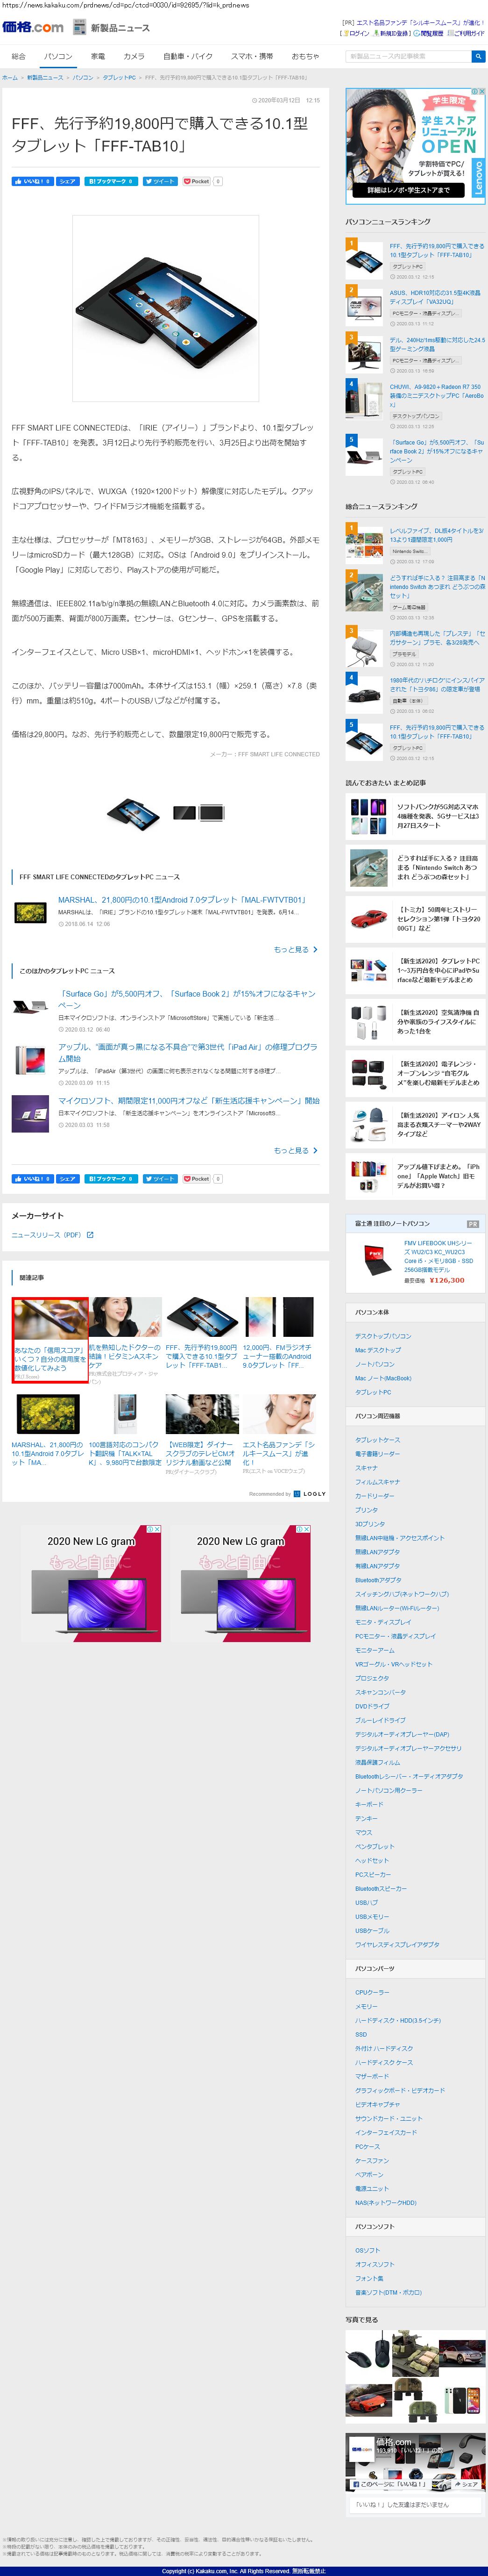Click the external link icon next to ニュースリリース (PDF)
Screen dimensions: 488x2576
(90, 1235)
